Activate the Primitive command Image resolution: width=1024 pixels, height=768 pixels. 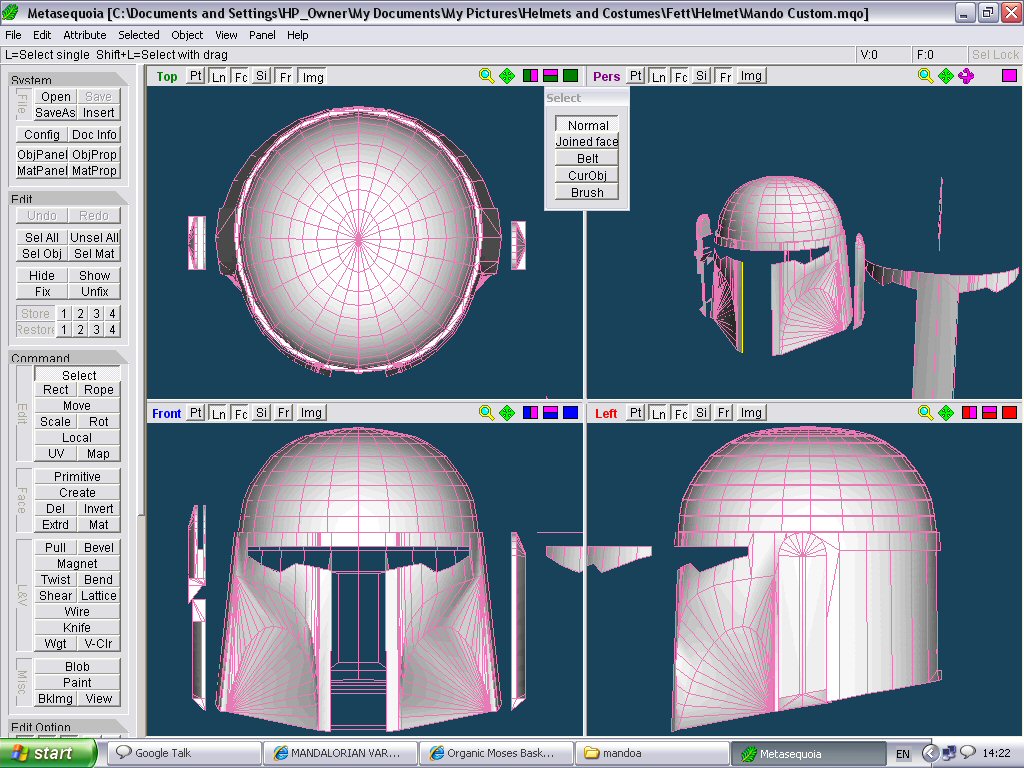point(77,476)
